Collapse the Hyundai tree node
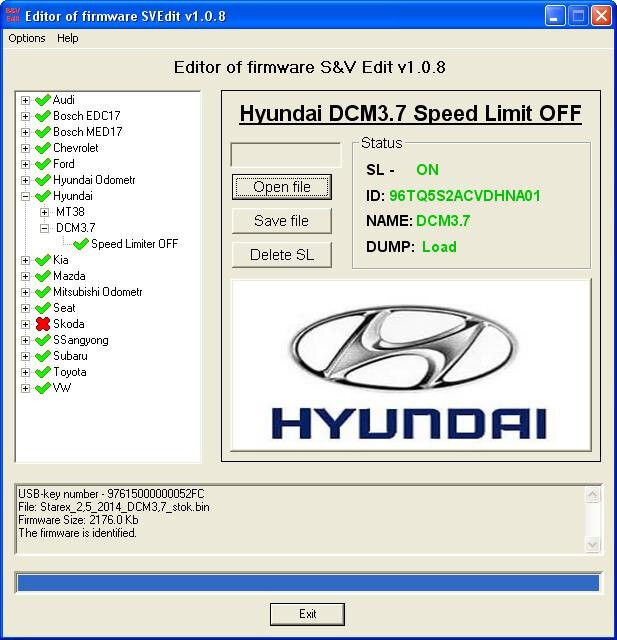Screen dimensions: 617x640 point(25,196)
